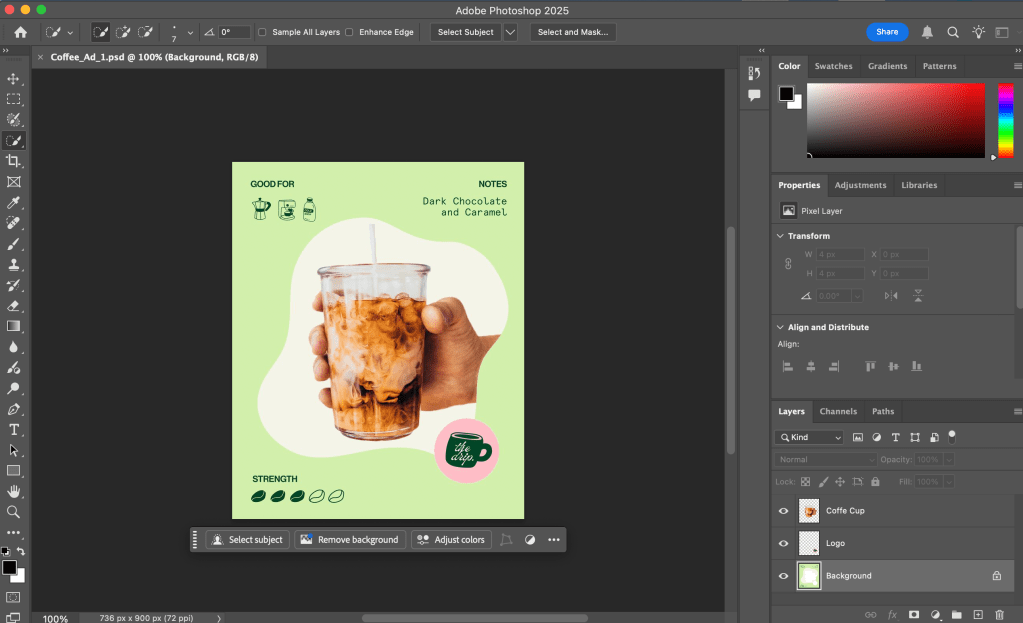
Task: Open the search magnifier icon beside Share
Action: [x=953, y=32]
